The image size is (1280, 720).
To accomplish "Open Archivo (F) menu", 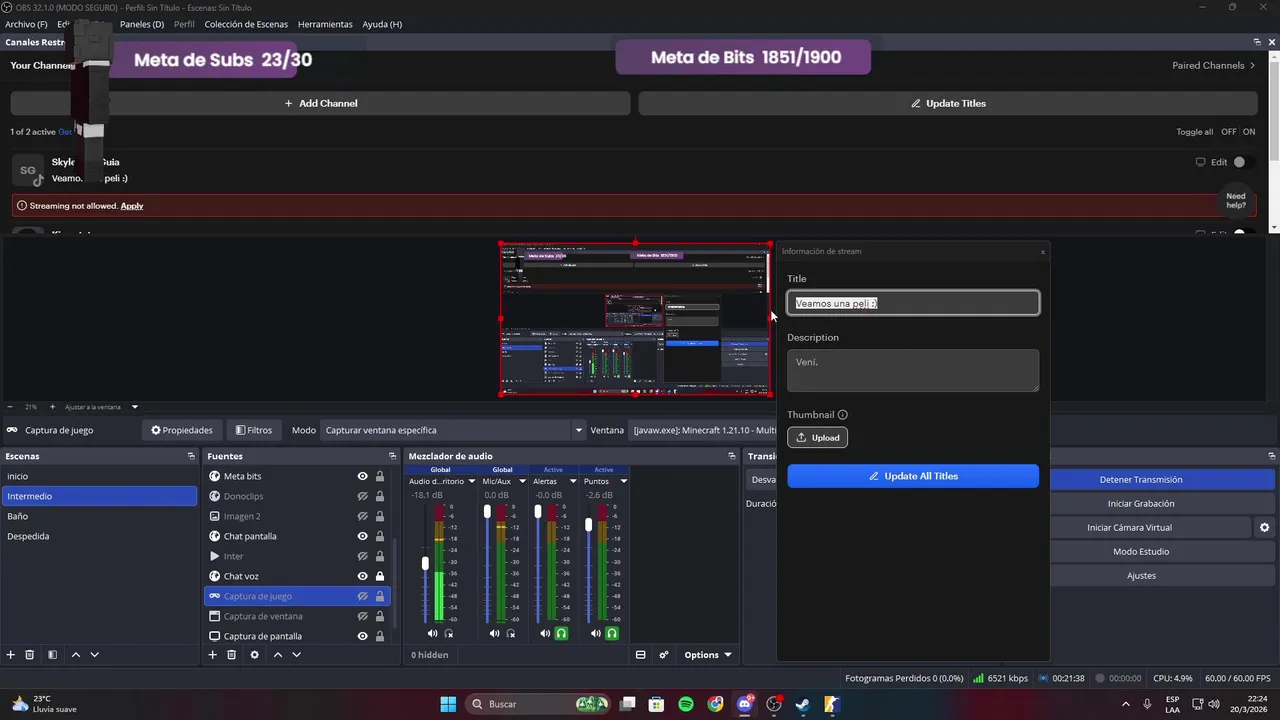I will 26,24.
